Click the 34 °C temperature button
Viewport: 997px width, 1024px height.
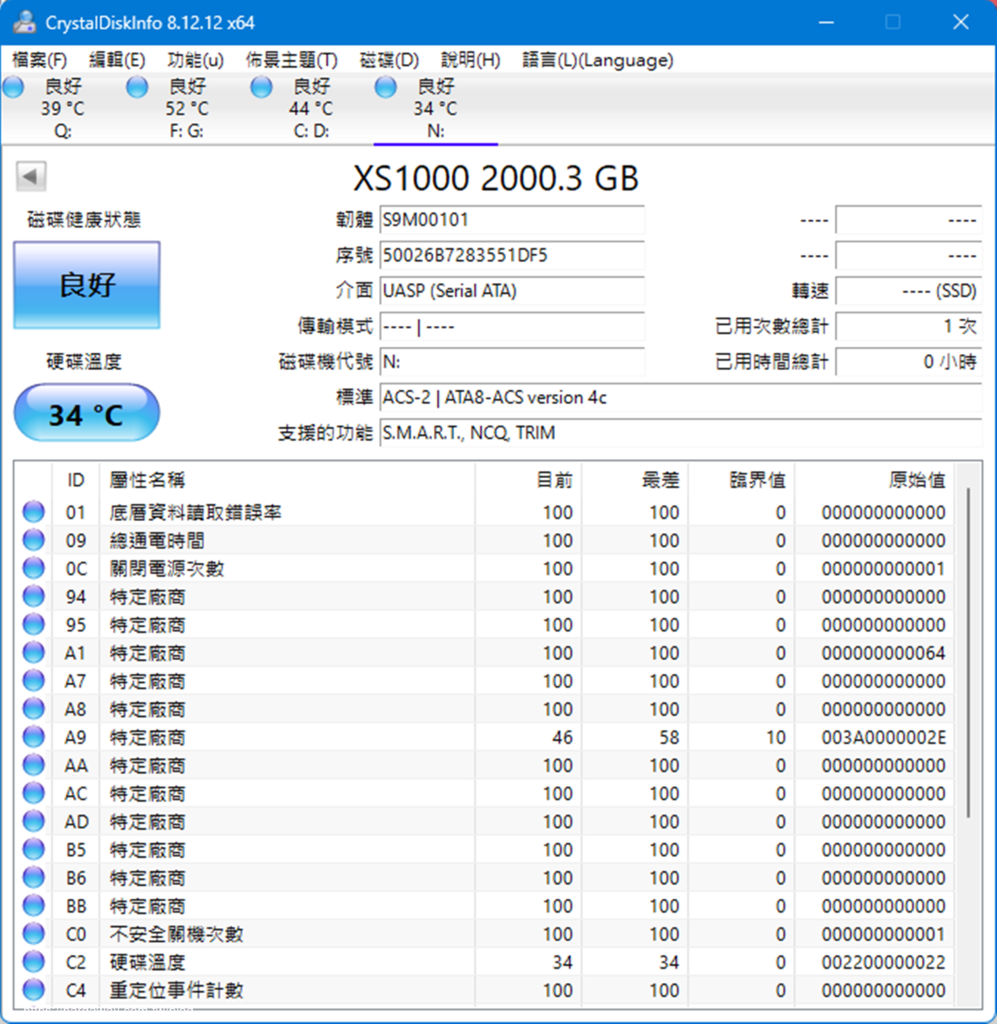[x=87, y=413]
